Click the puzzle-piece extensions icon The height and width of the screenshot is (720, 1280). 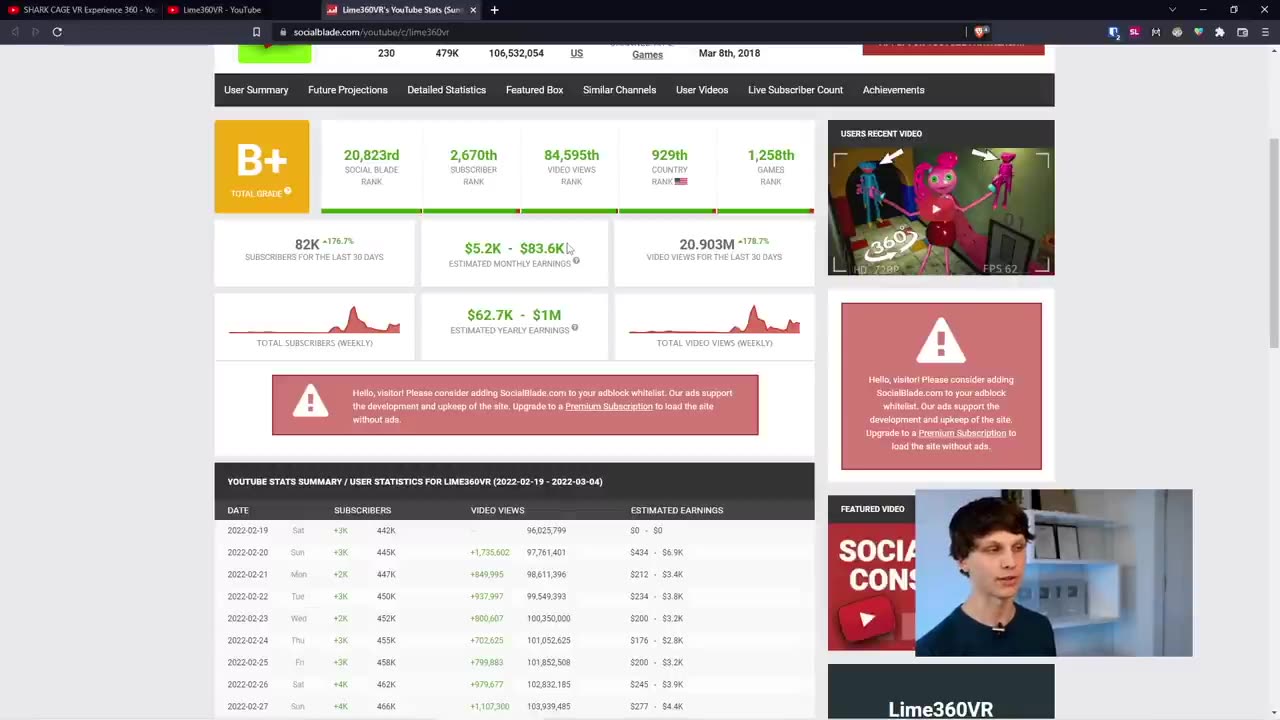pyautogui.click(x=1219, y=32)
